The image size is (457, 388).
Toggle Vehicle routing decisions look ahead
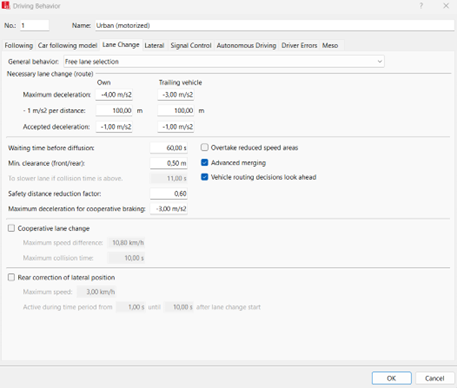click(x=205, y=177)
